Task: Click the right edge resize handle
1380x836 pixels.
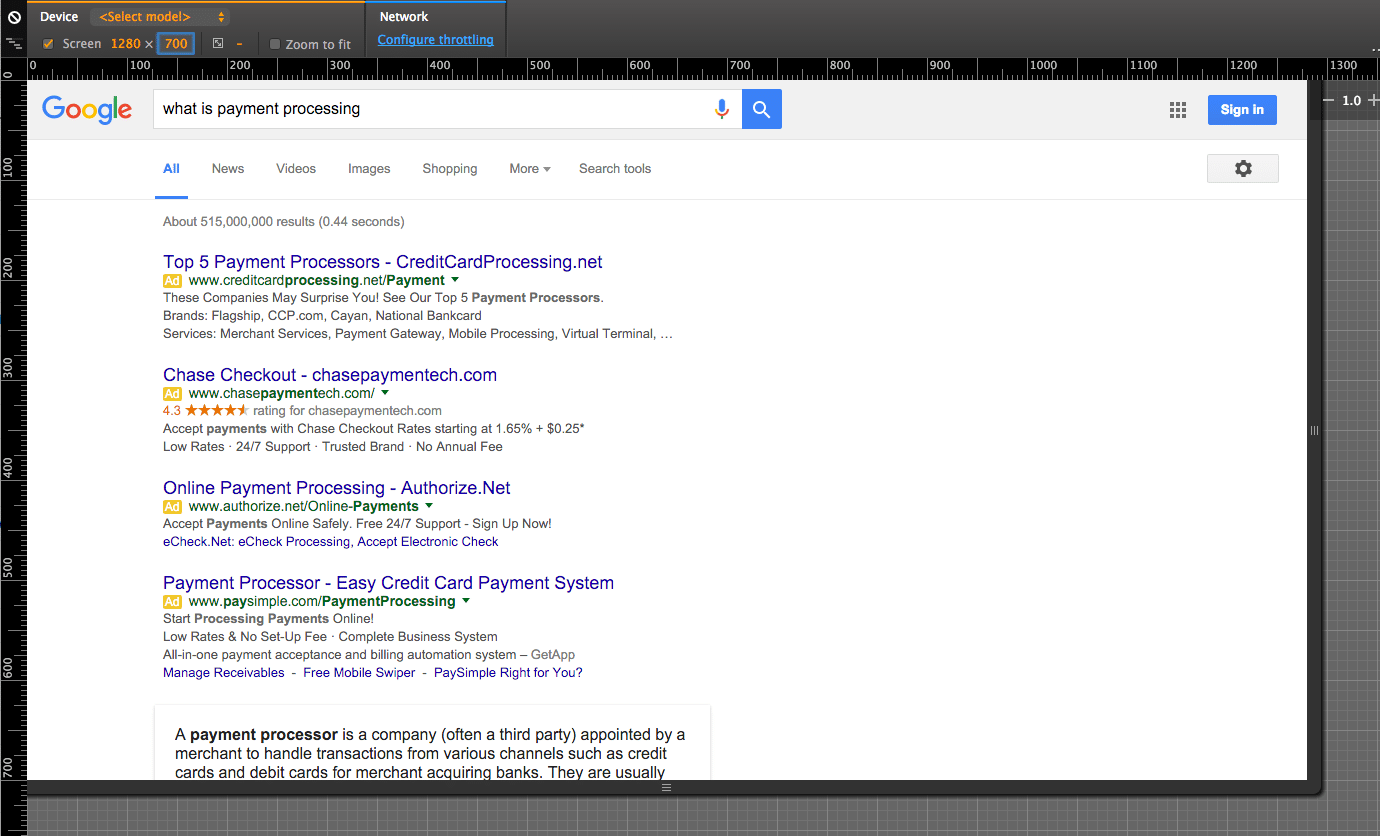Action: pos(1314,430)
